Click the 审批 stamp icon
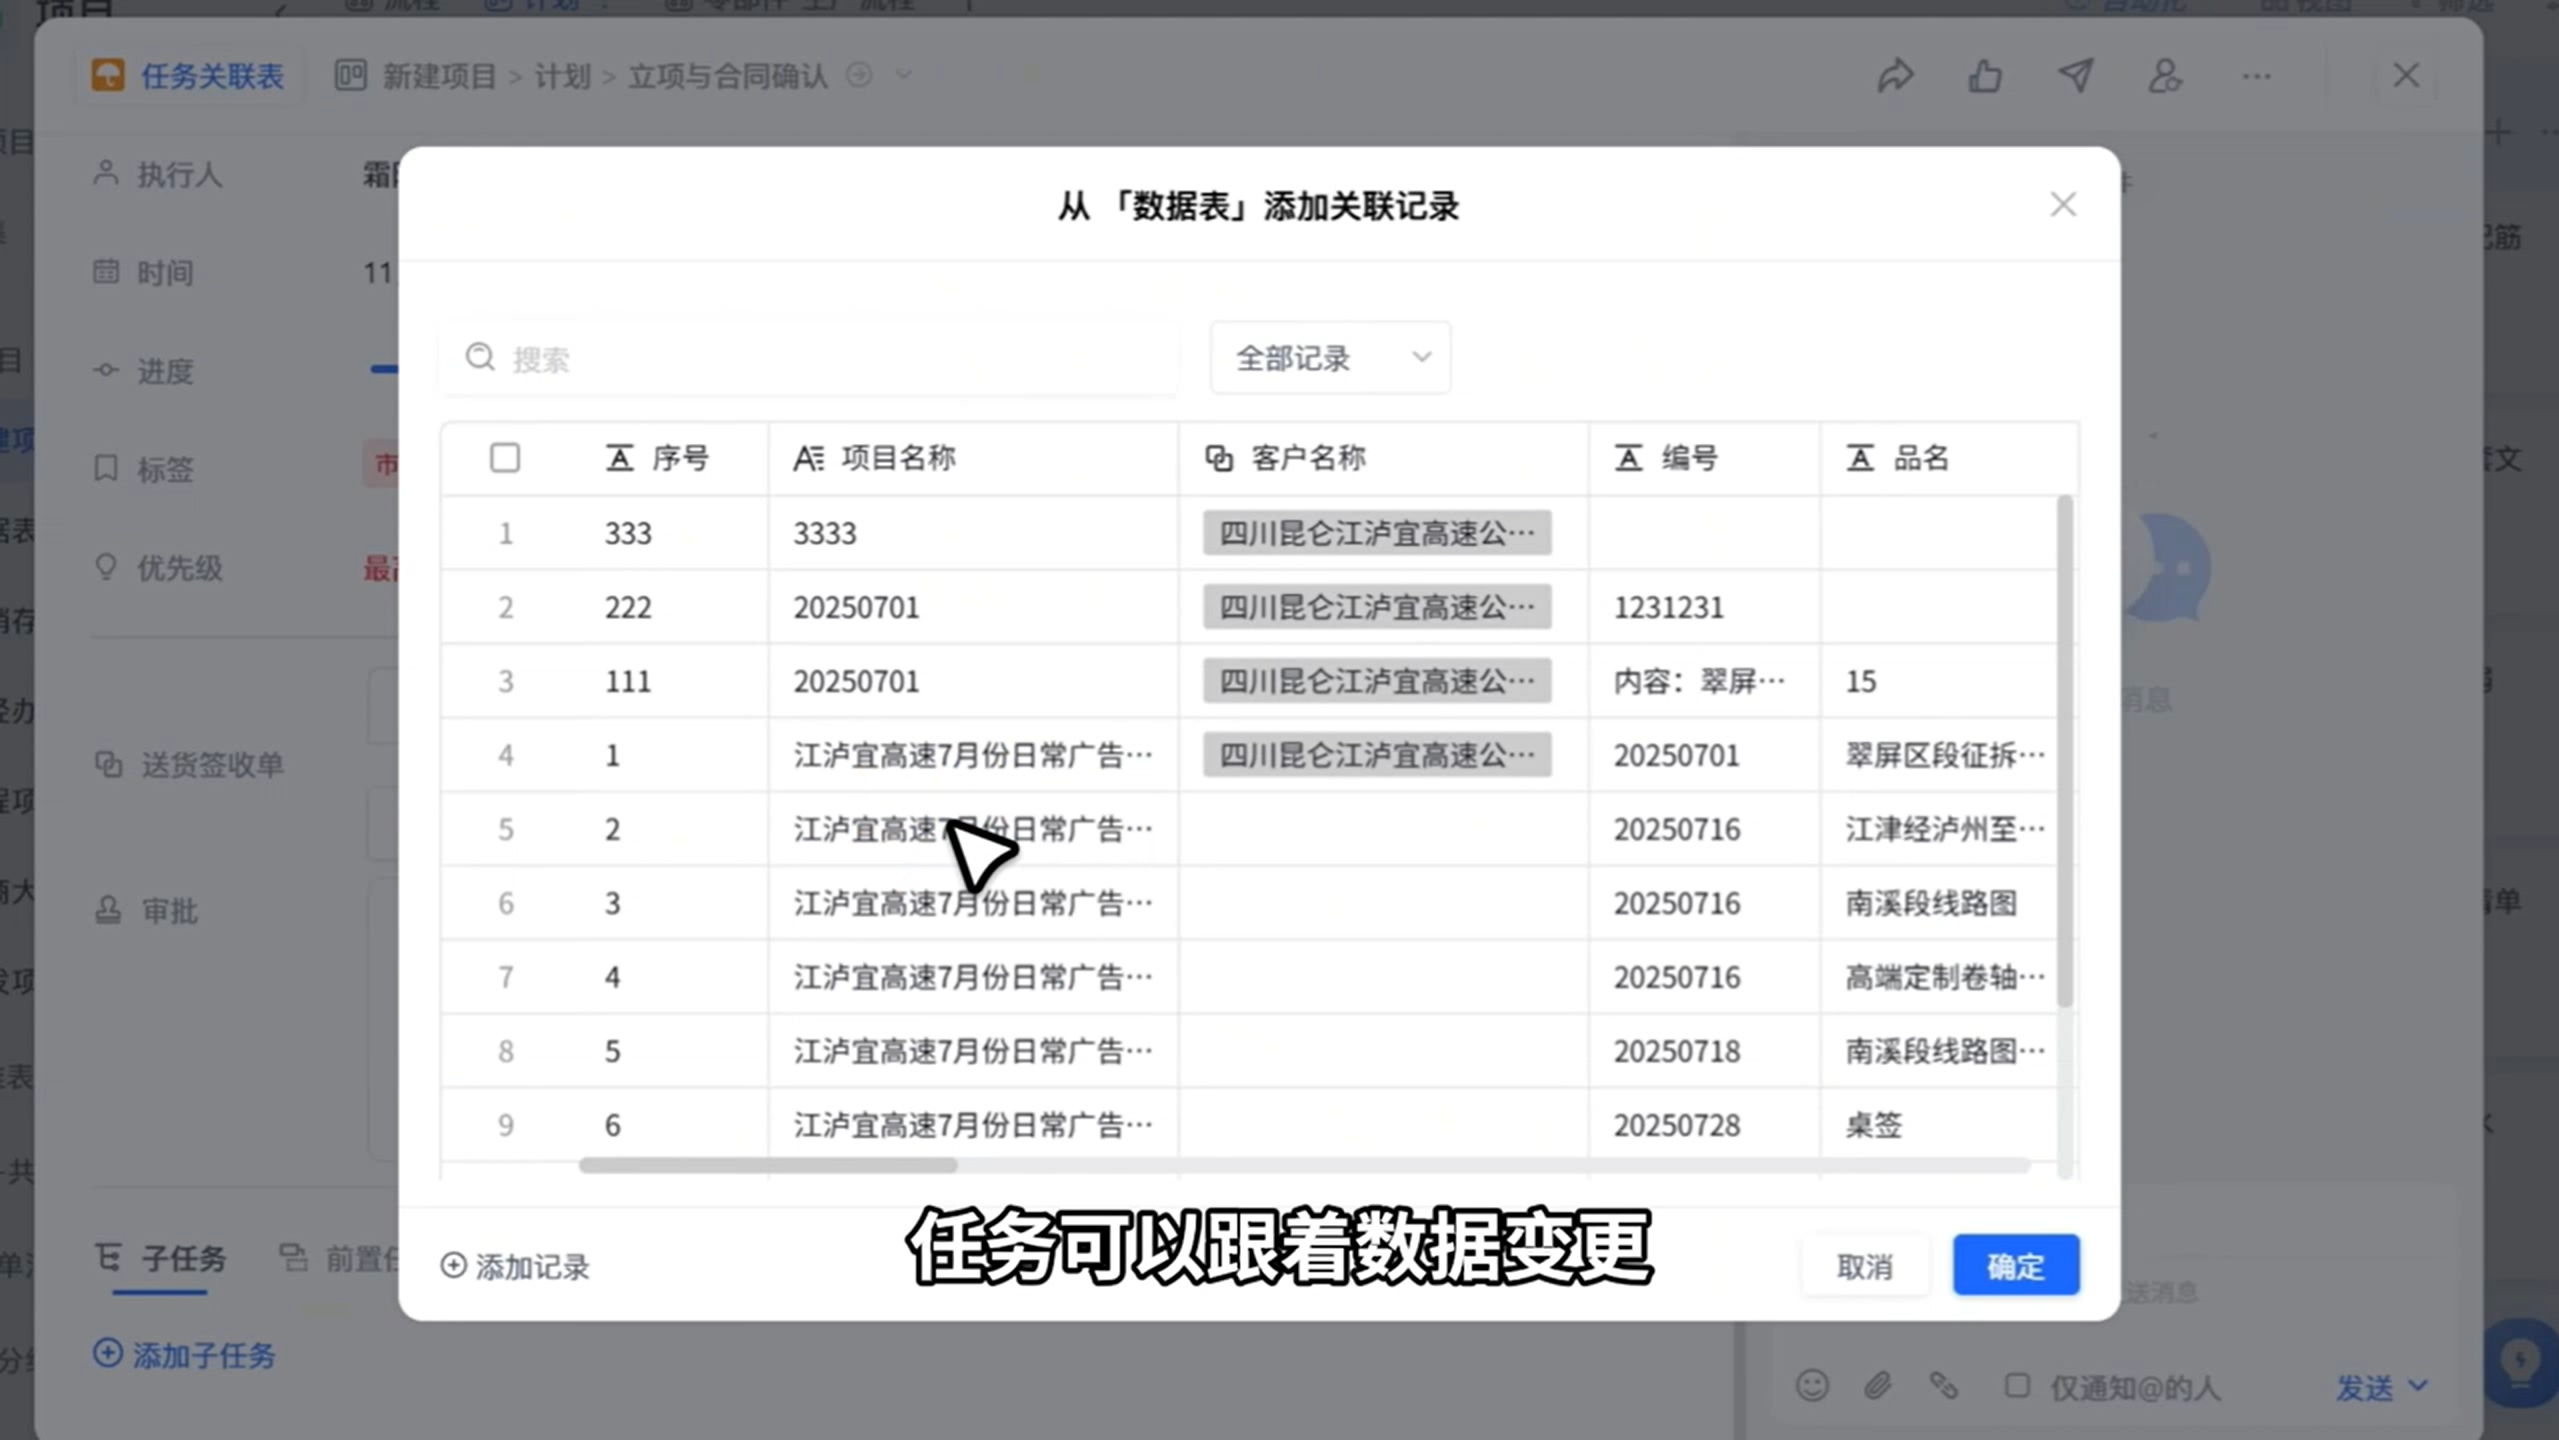This screenshot has width=2559, height=1440. pos(108,910)
